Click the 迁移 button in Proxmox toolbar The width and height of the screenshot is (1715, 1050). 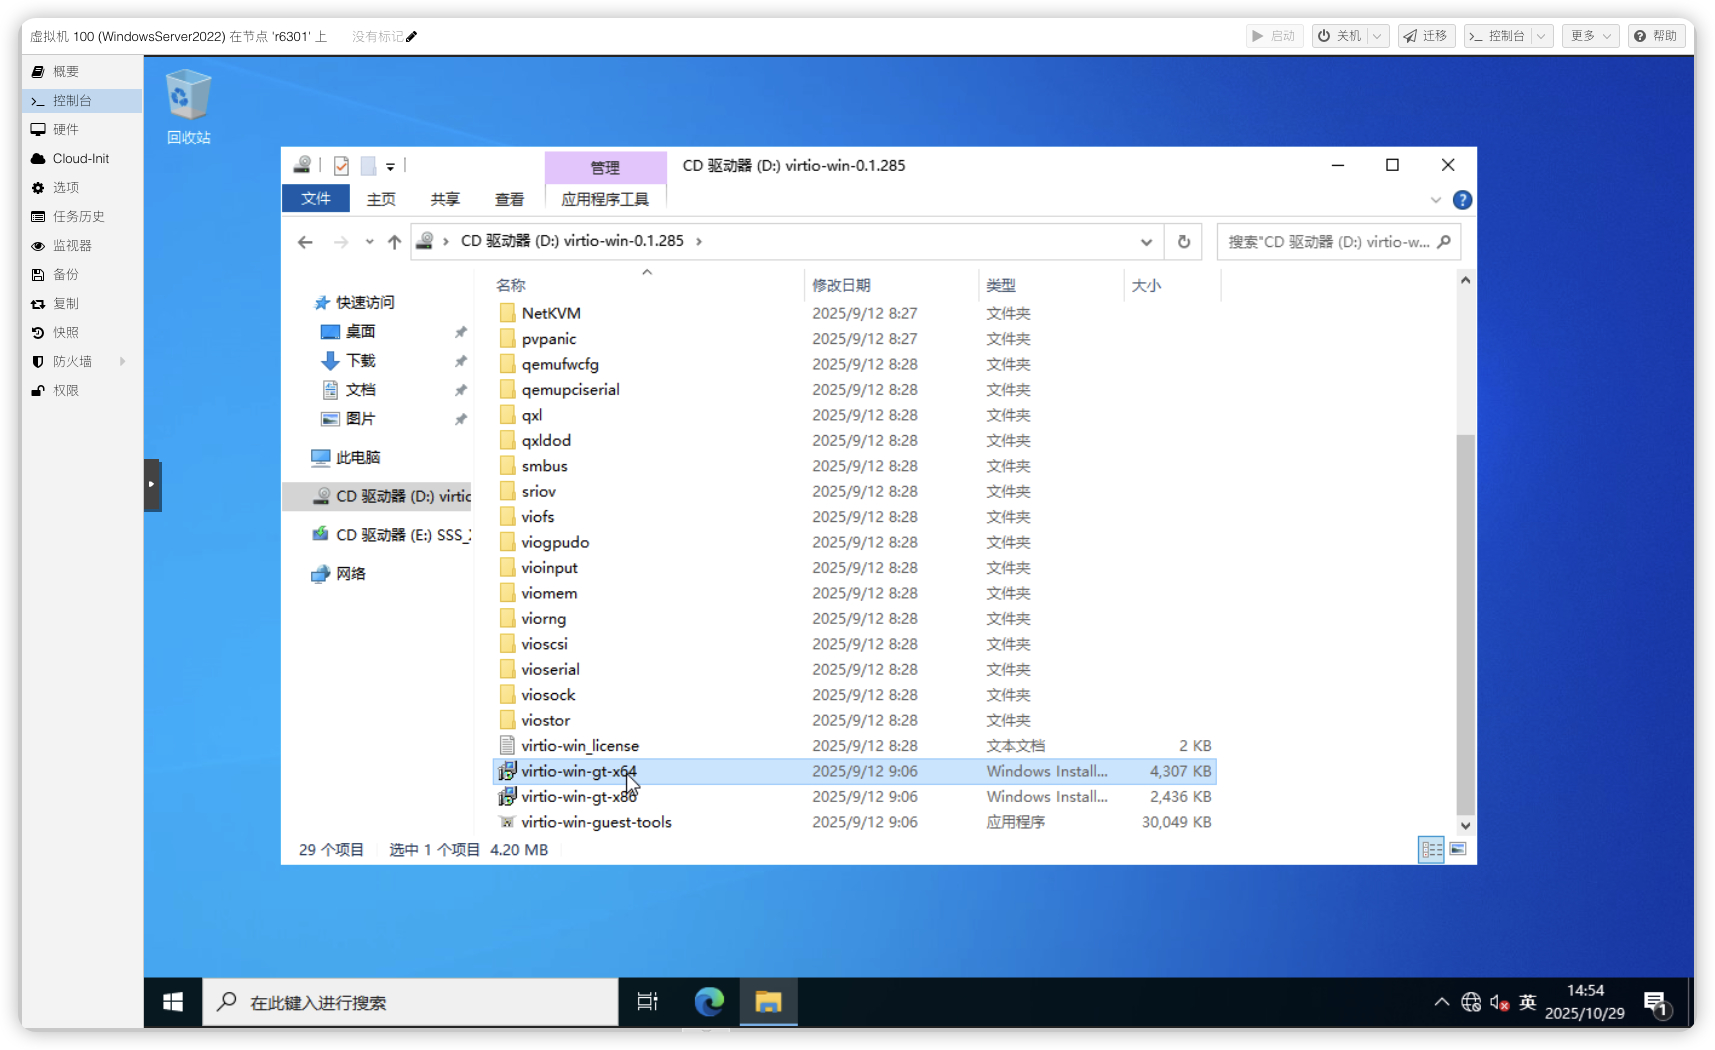pos(1426,36)
